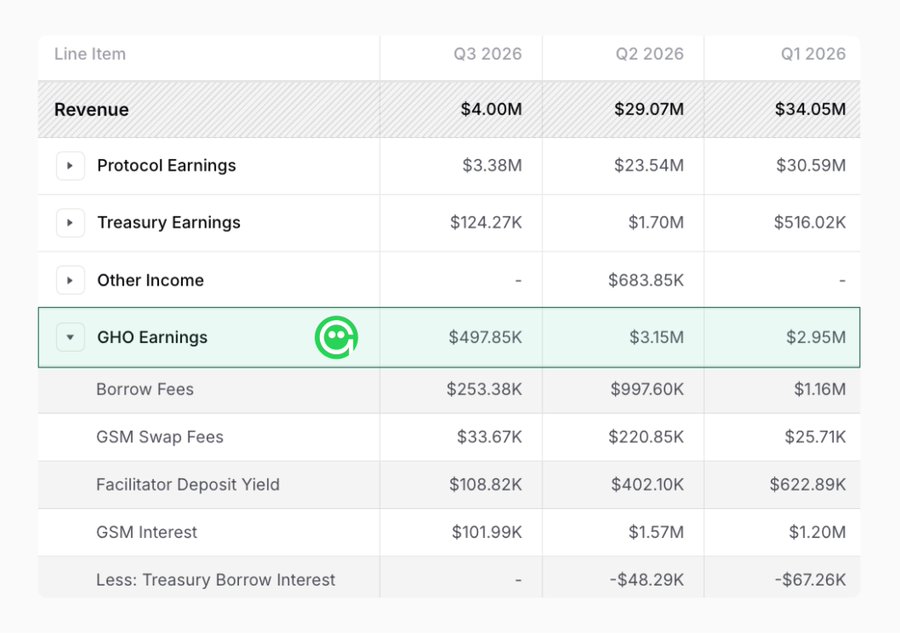The height and width of the screenshot is (633, 900).
Task: Click the Borrow Fees sub-row label
Action: tap(145, 389)
